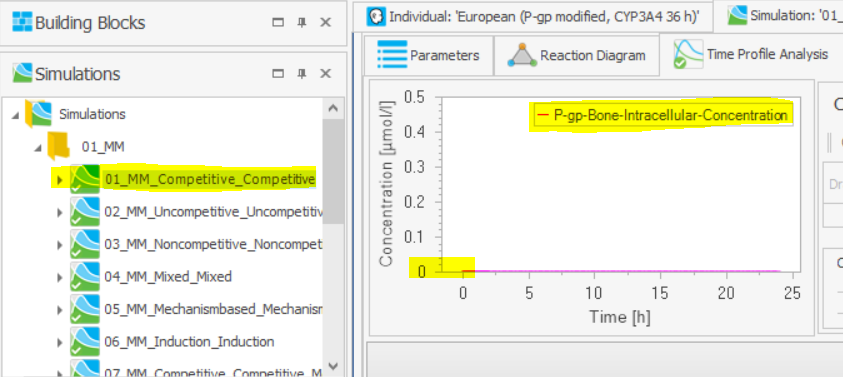The width and height of the screenshot is (843, 377).
Task: Open the Time Profile Analysis tab
Action: (x=751, y=54)
